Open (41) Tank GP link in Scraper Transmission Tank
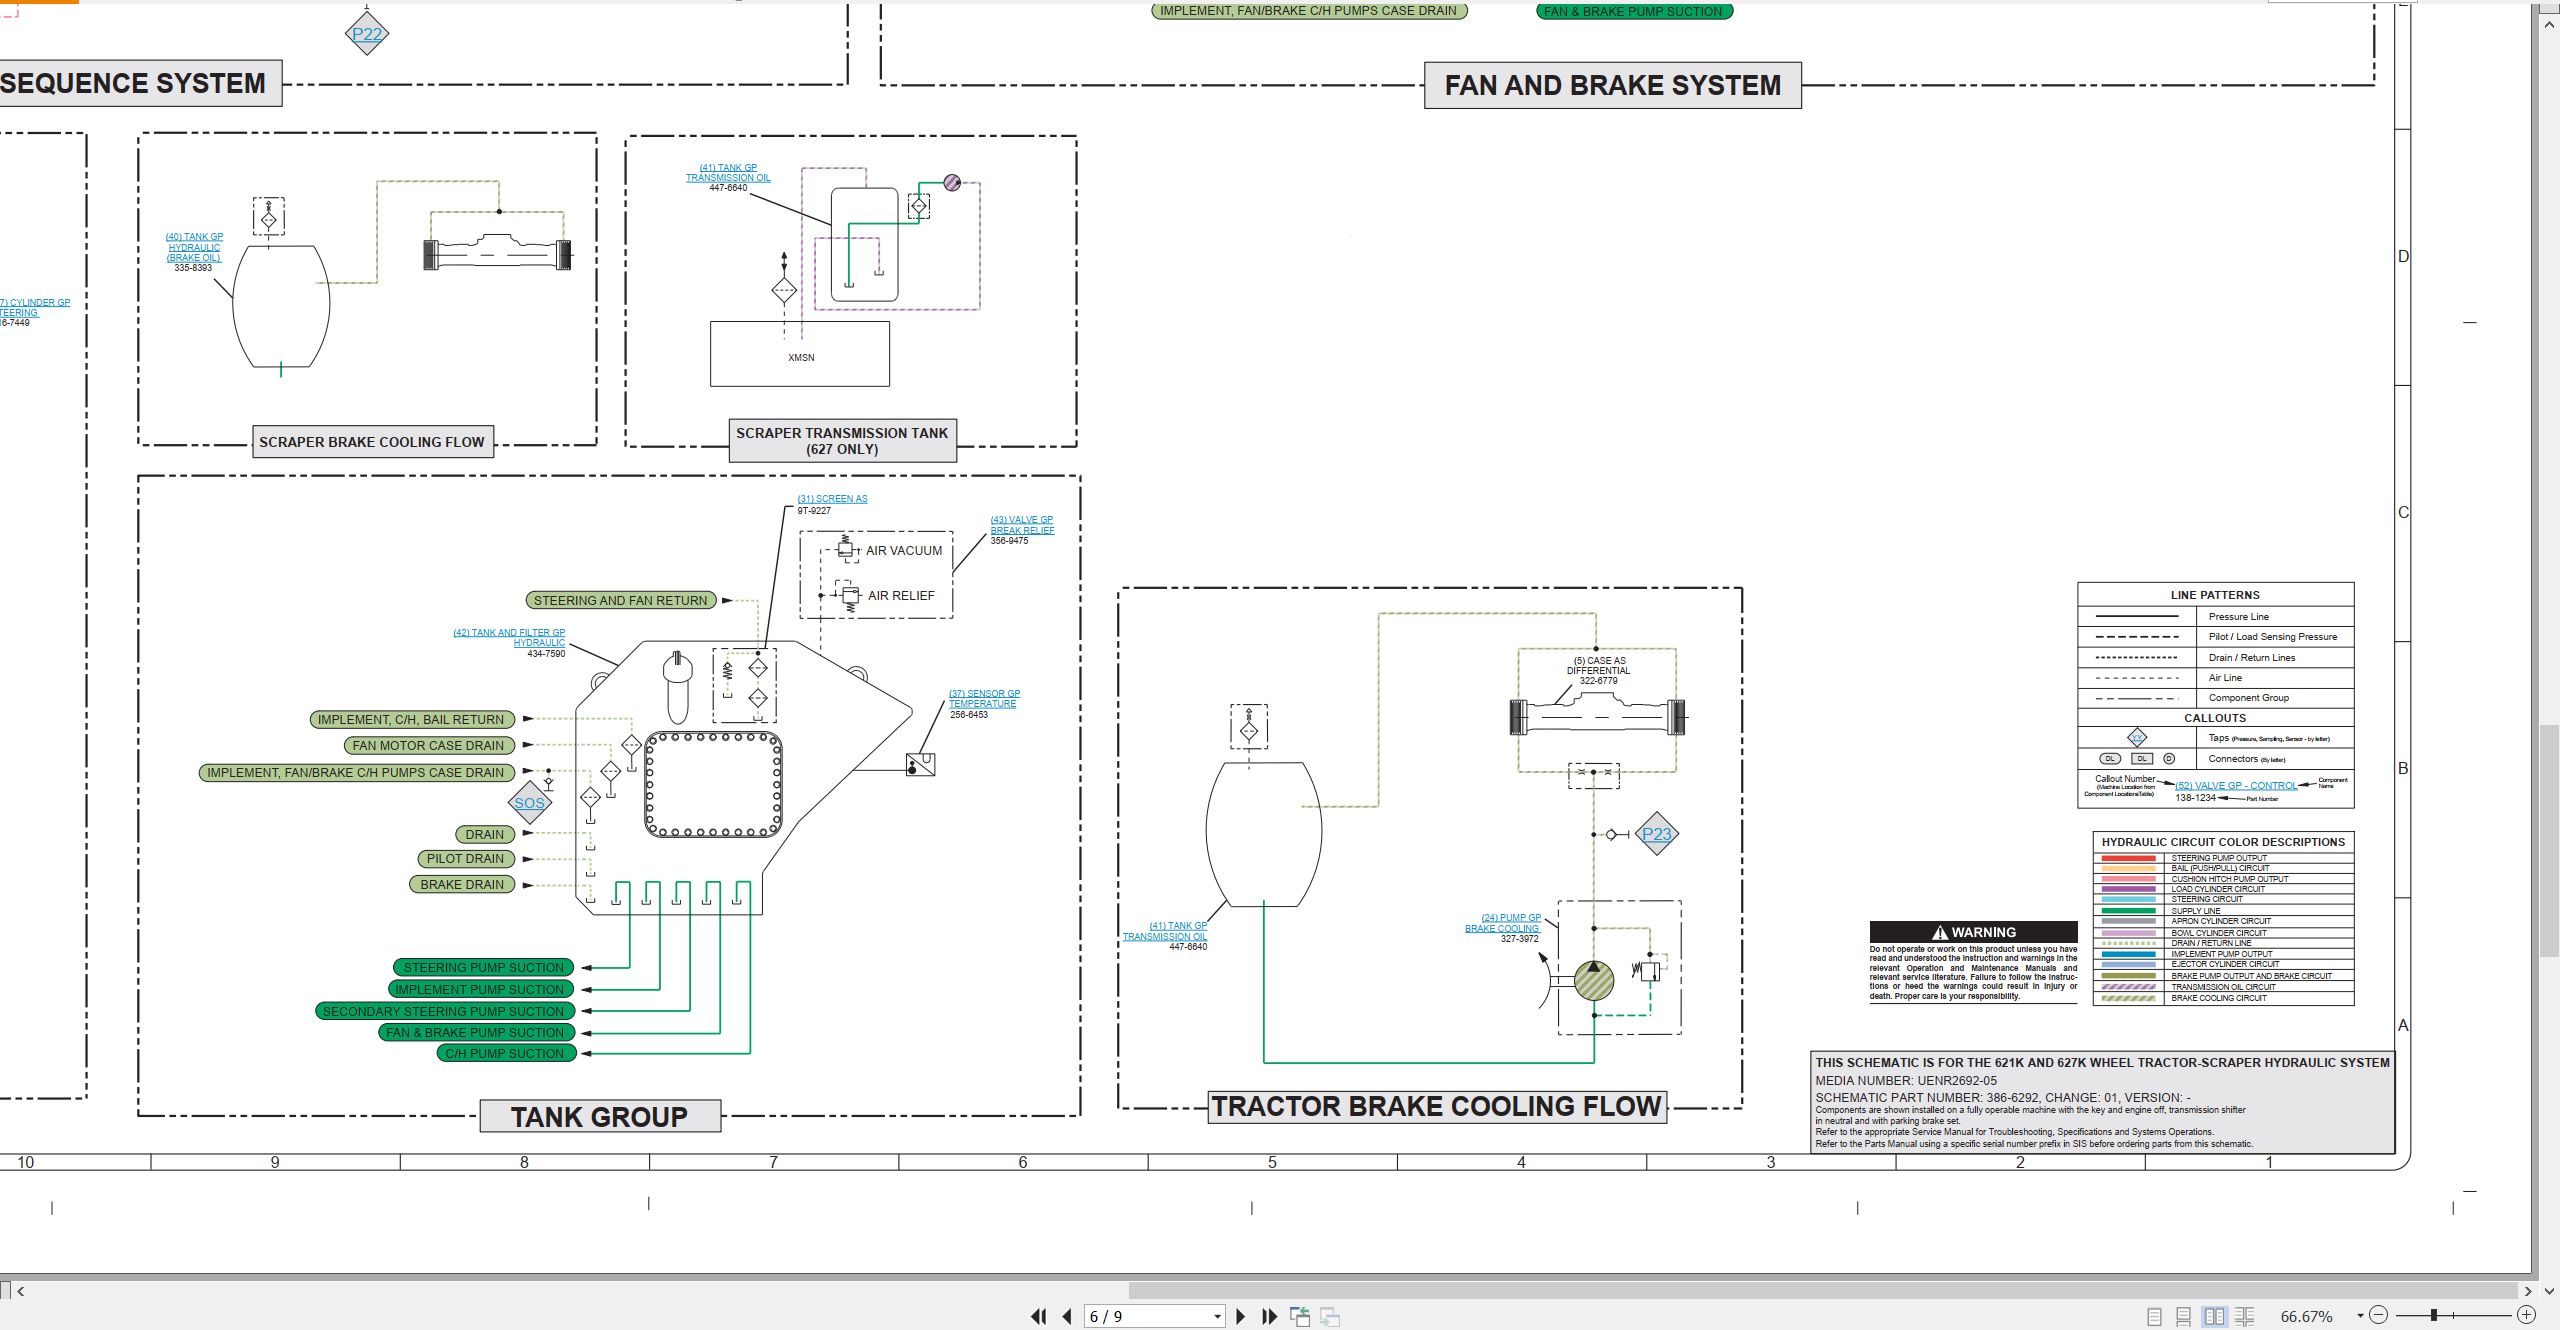Screen dimensions: 2560x1330 click(728, 173)
